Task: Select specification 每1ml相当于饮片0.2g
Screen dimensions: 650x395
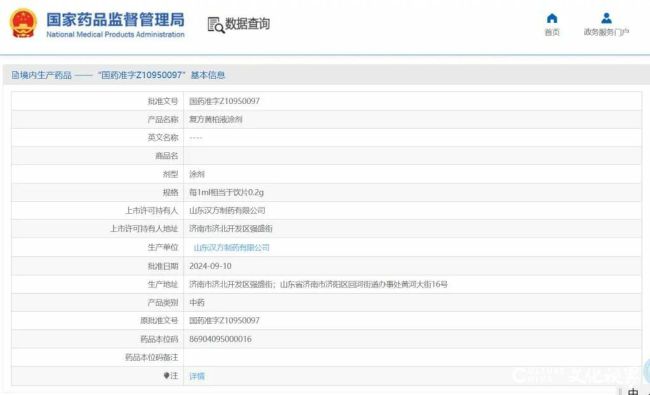Action: pos(226,192)
